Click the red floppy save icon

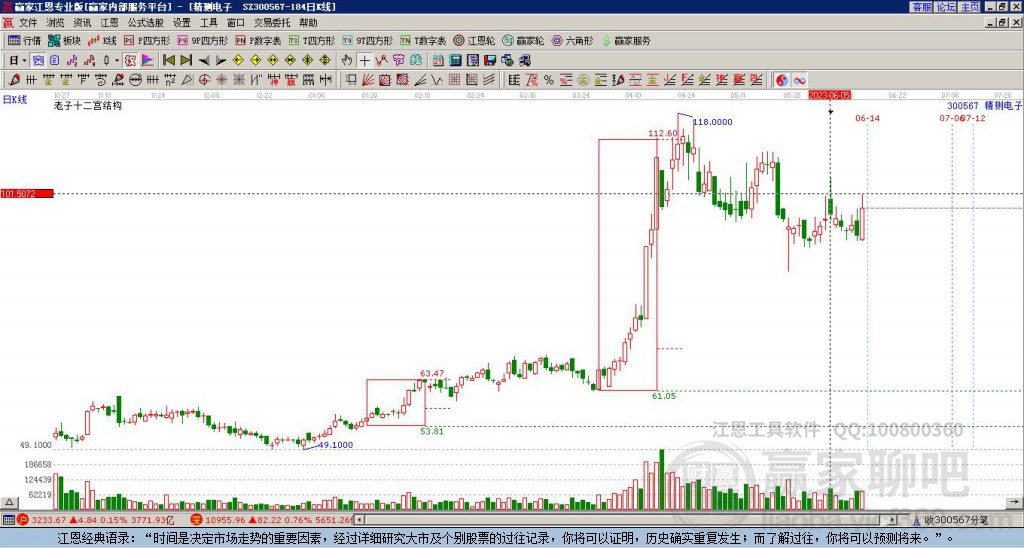click(490, 61)
